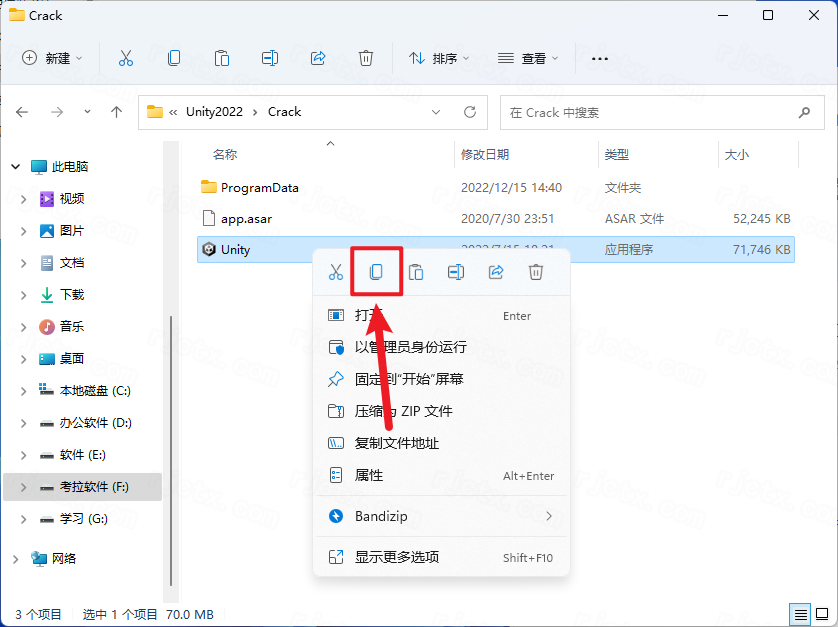The width and height of the screenshot is (838, 627).
Task: Click the Up arrow navigation button
Action: [117, 112]
